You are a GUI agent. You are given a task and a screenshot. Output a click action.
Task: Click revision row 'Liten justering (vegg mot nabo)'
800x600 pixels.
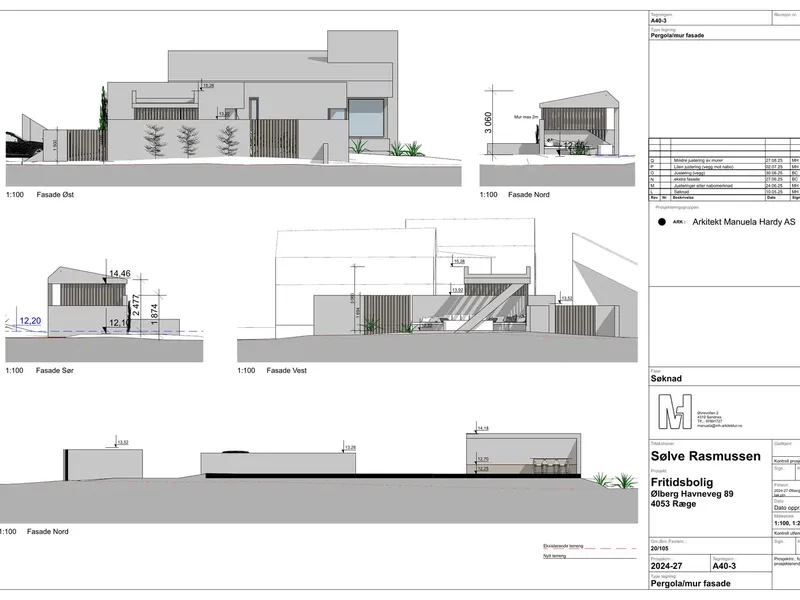tap(703, 167)
